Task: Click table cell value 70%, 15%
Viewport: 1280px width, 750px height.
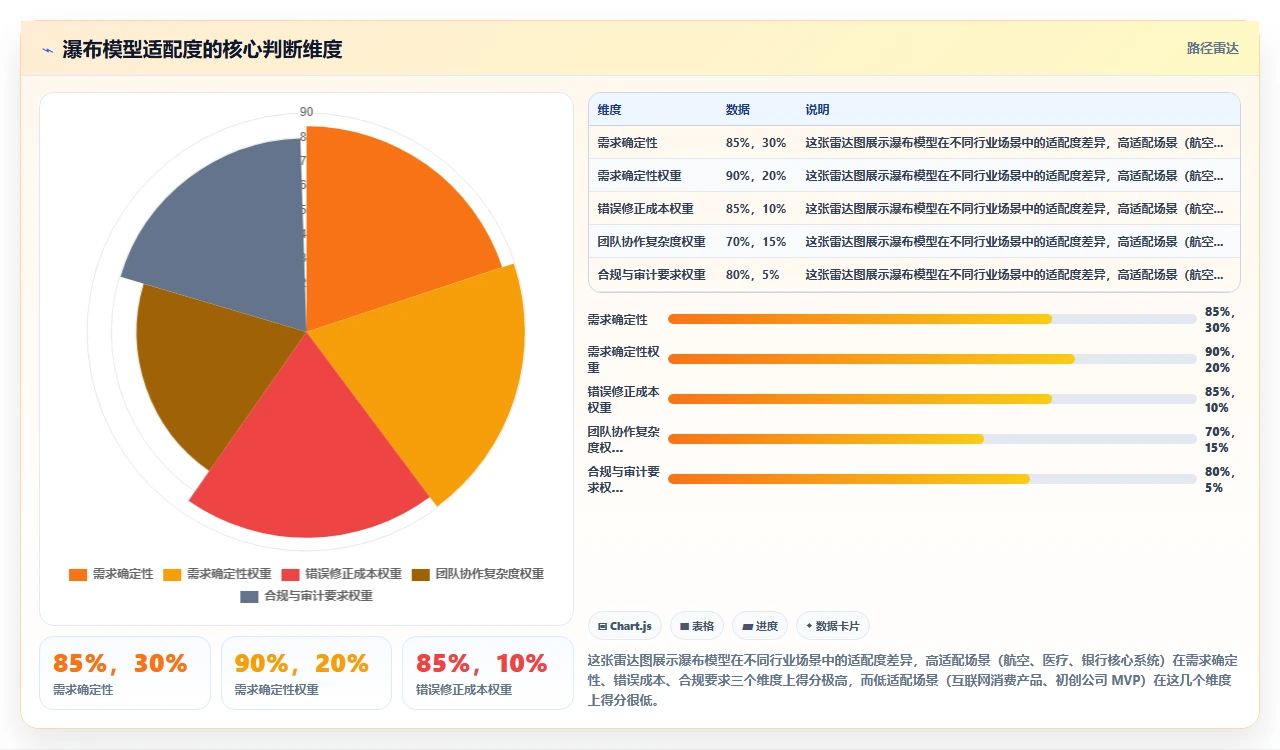Action: pyautogui.click(x=755, y=242)
